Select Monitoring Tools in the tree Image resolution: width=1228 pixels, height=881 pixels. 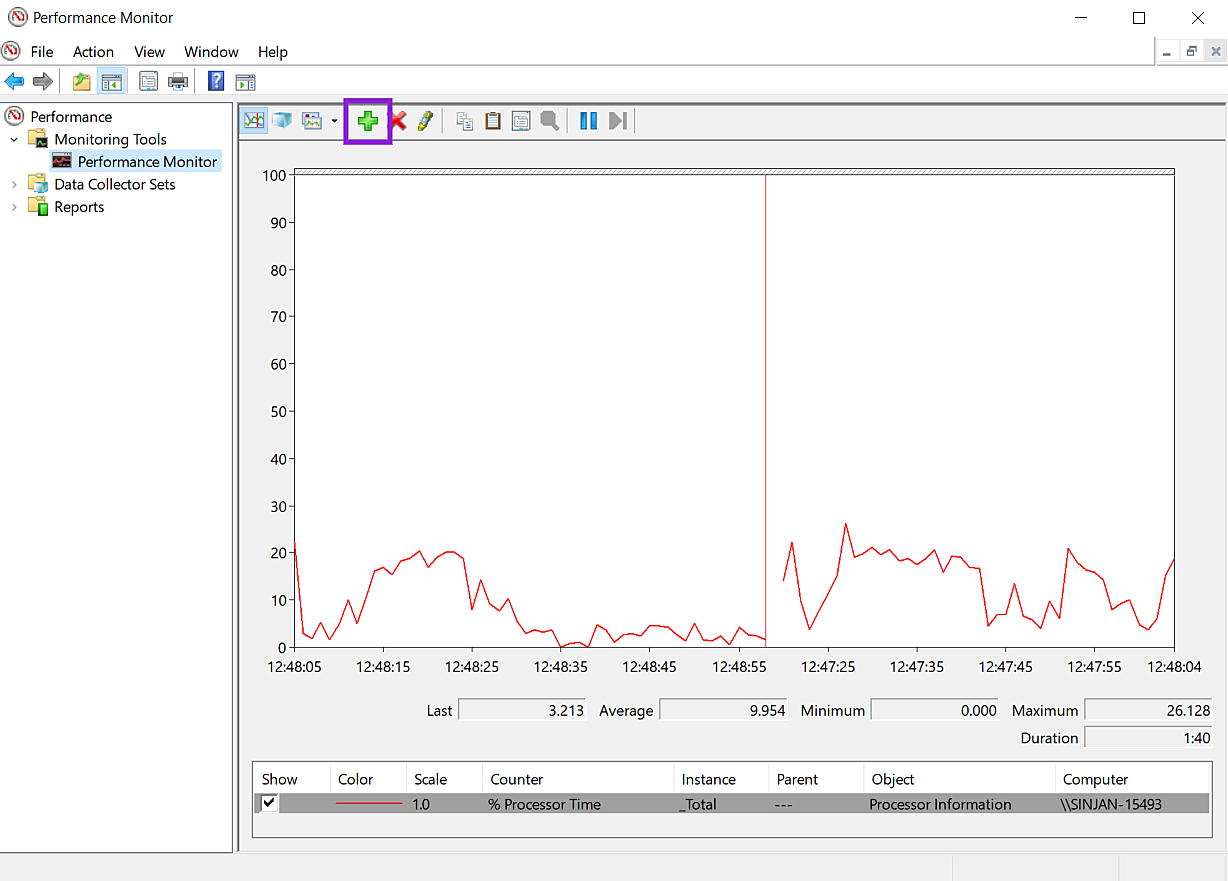[x=110, y=139]
